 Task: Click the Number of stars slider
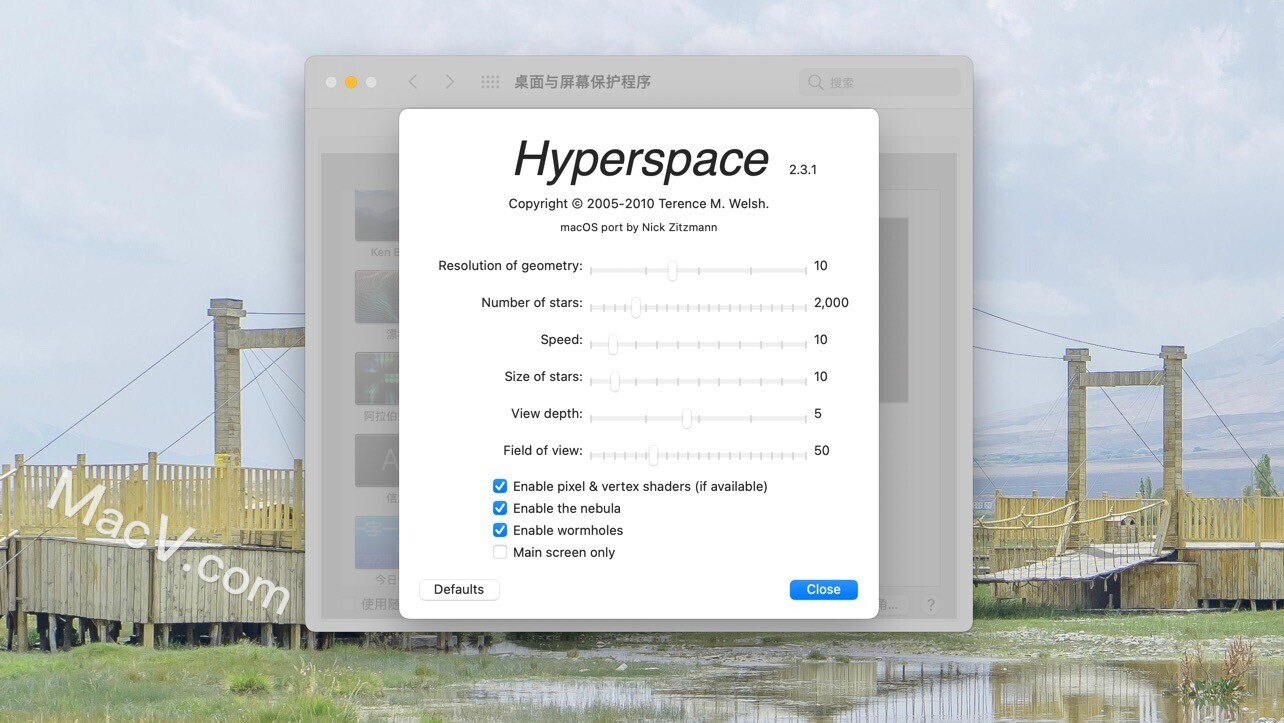pos(698,307)
